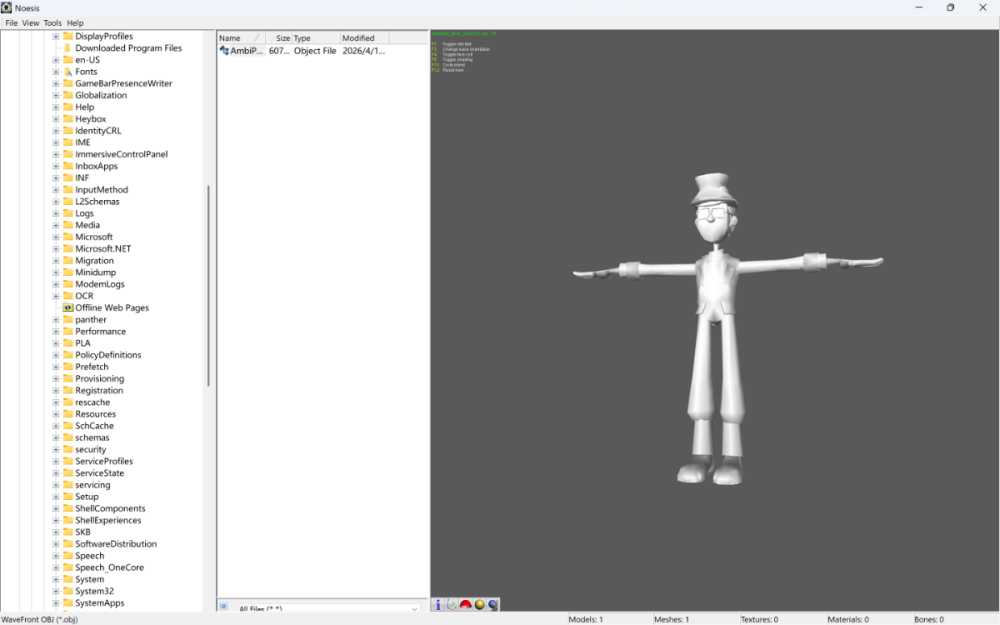1000x625 pixels.
Task: Click the 'Textures: 0' status bar entry
Action: (x=759, y=619)
